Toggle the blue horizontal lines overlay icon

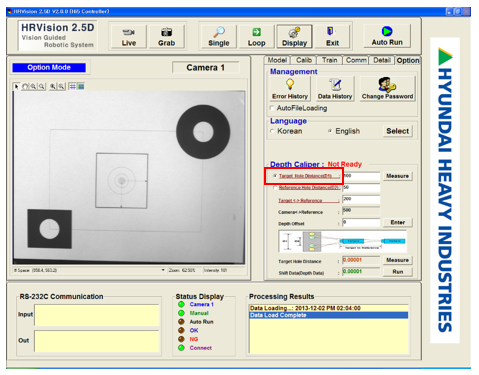72,87
